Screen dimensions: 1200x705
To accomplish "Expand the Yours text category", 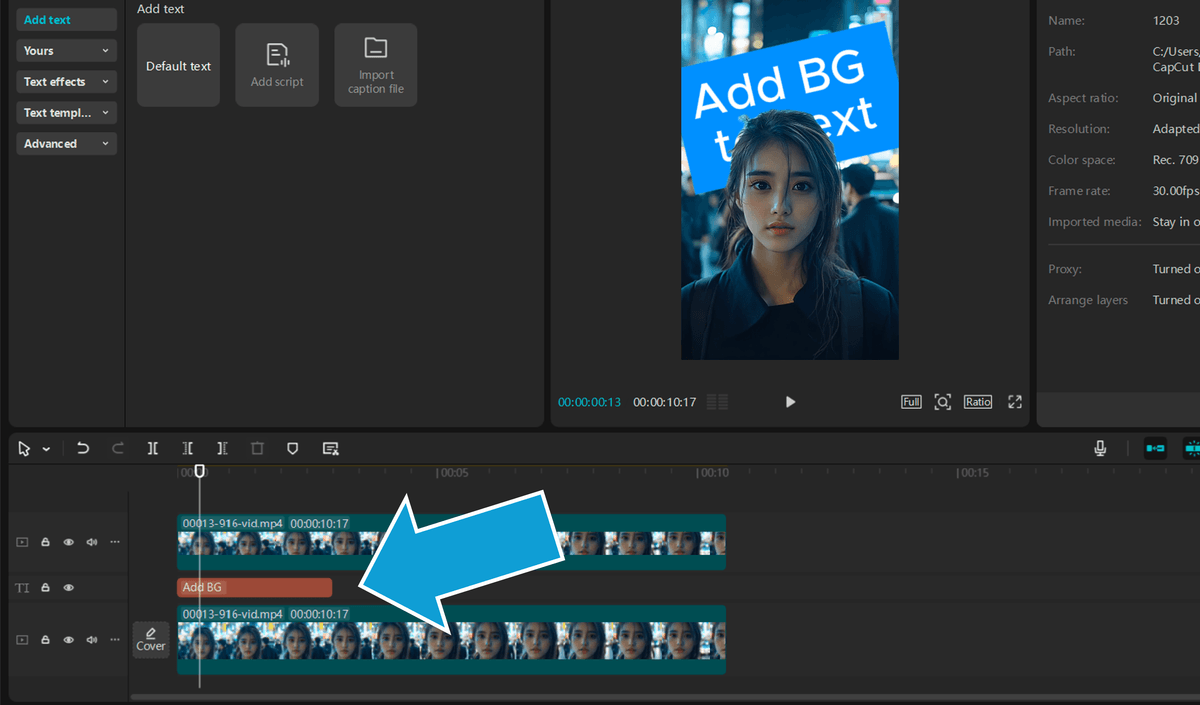I will pos(66,51).
